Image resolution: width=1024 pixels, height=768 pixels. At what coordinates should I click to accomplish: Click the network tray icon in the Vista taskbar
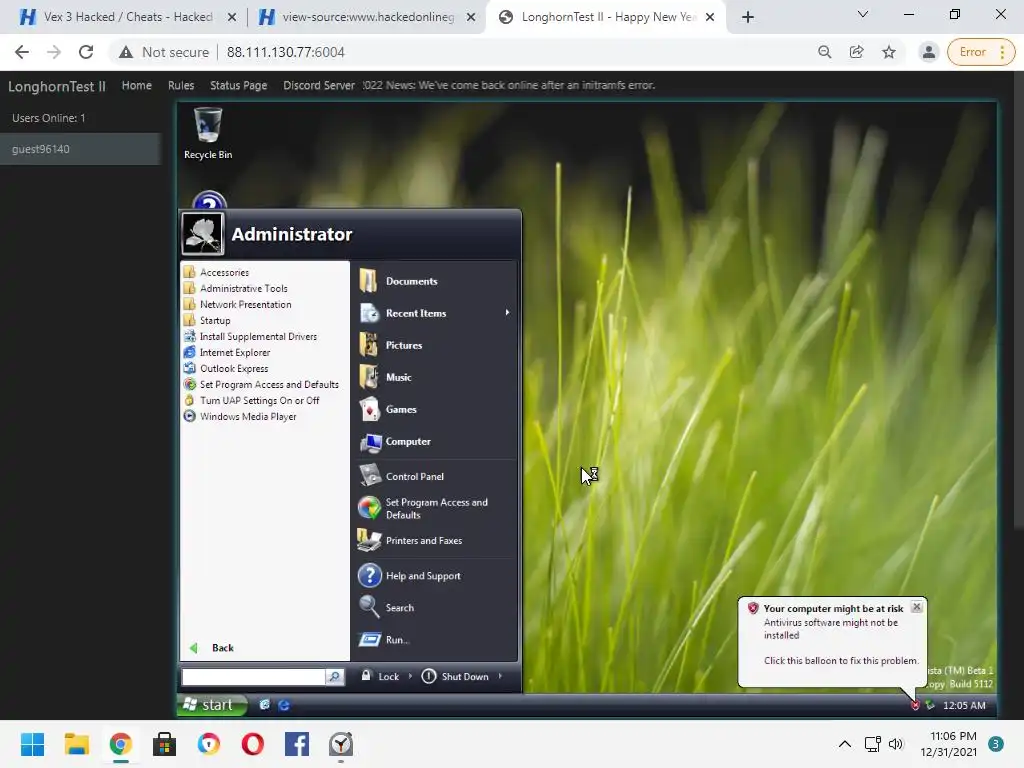click(x=930, y=705)
